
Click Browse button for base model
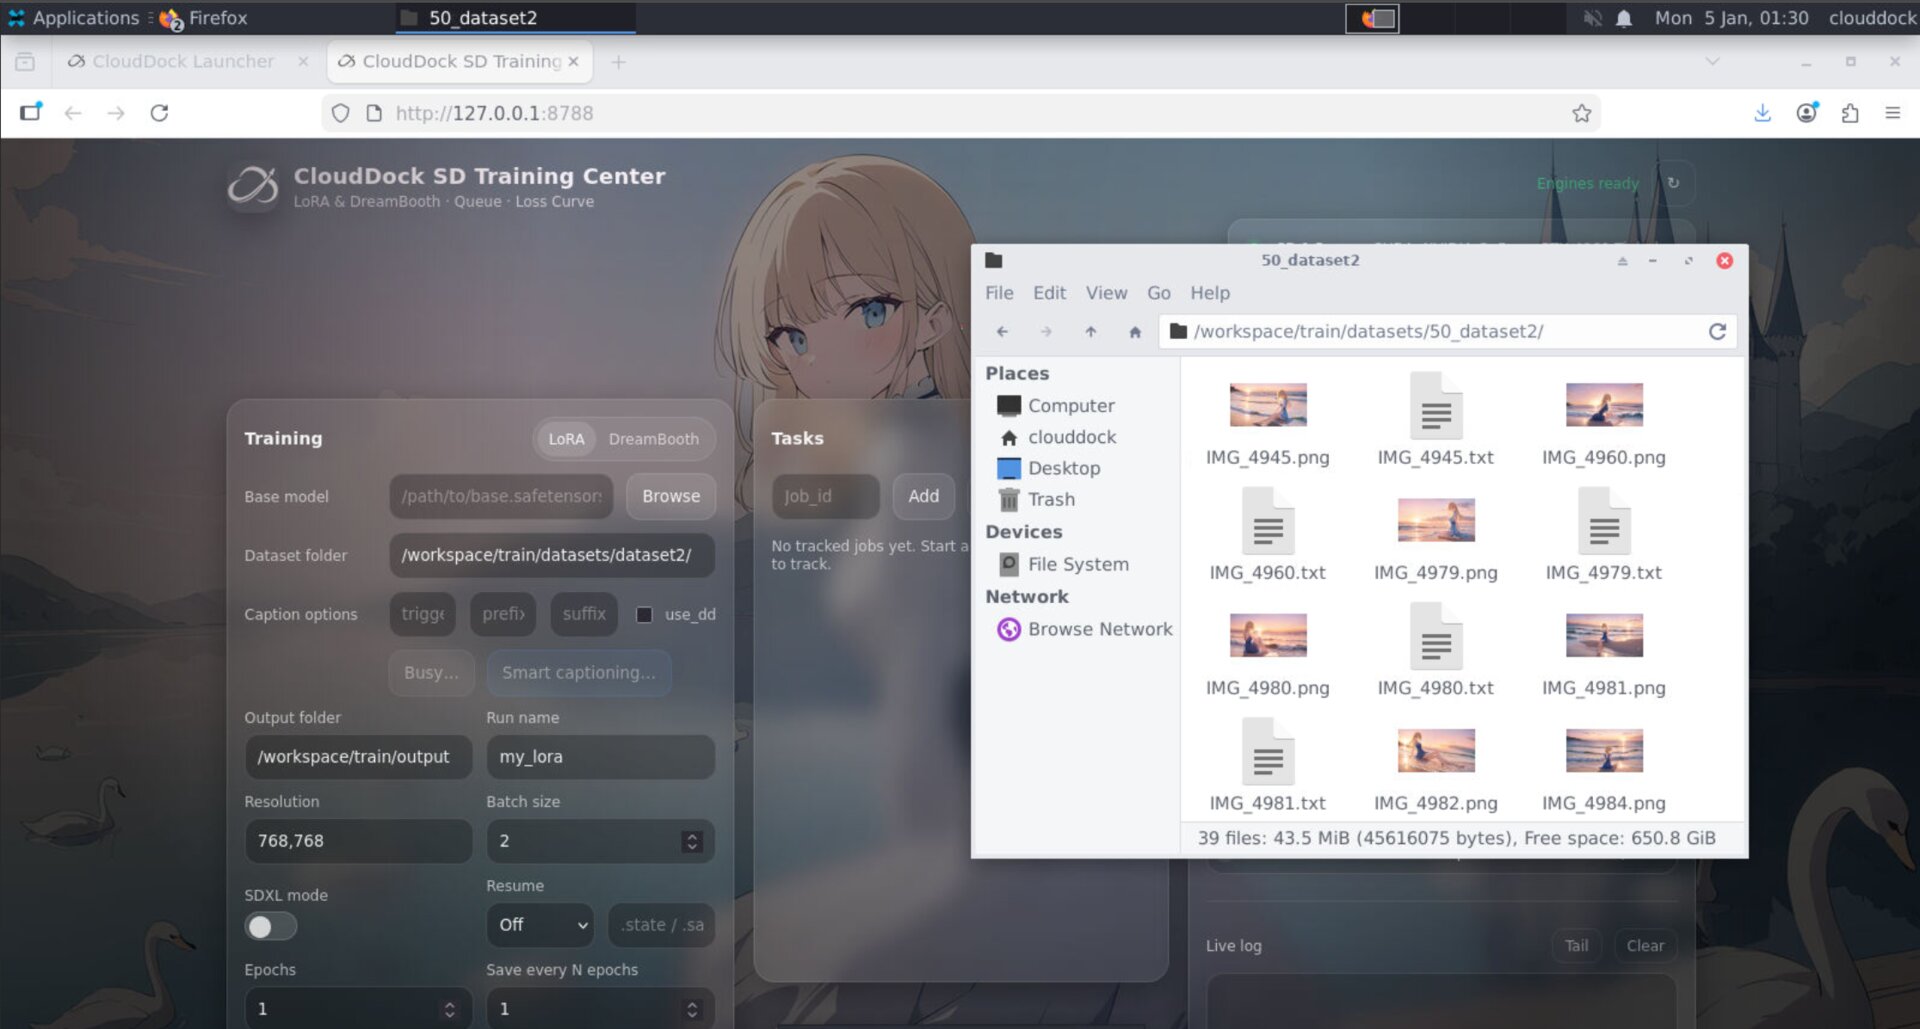[670, 497]
